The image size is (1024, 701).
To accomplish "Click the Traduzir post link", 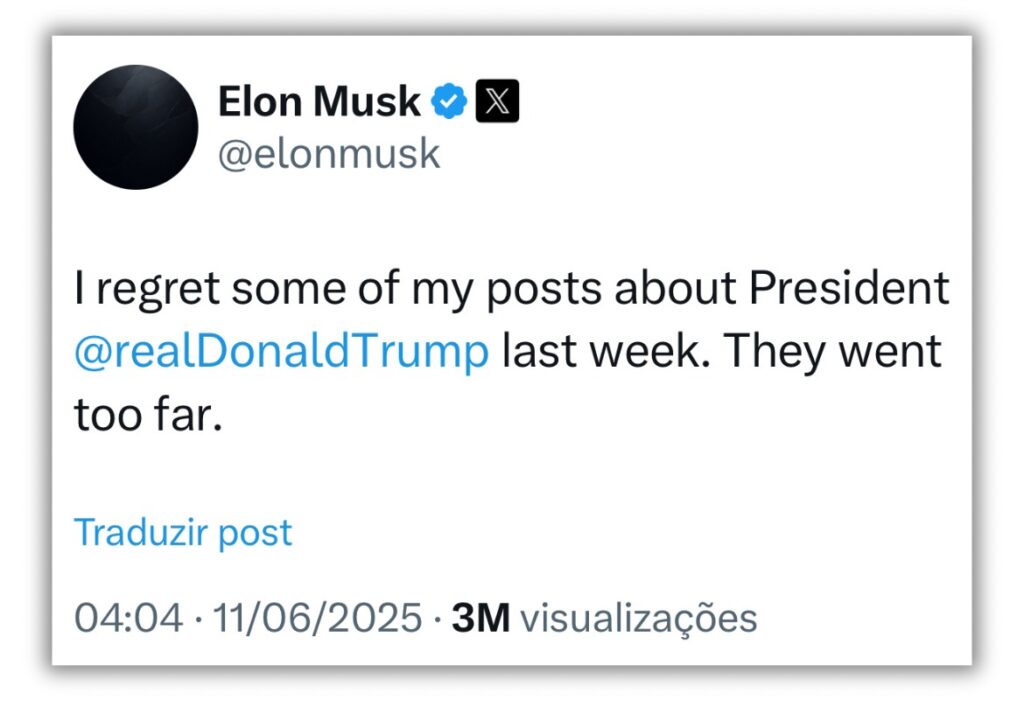I will click(x=183, y=532).
